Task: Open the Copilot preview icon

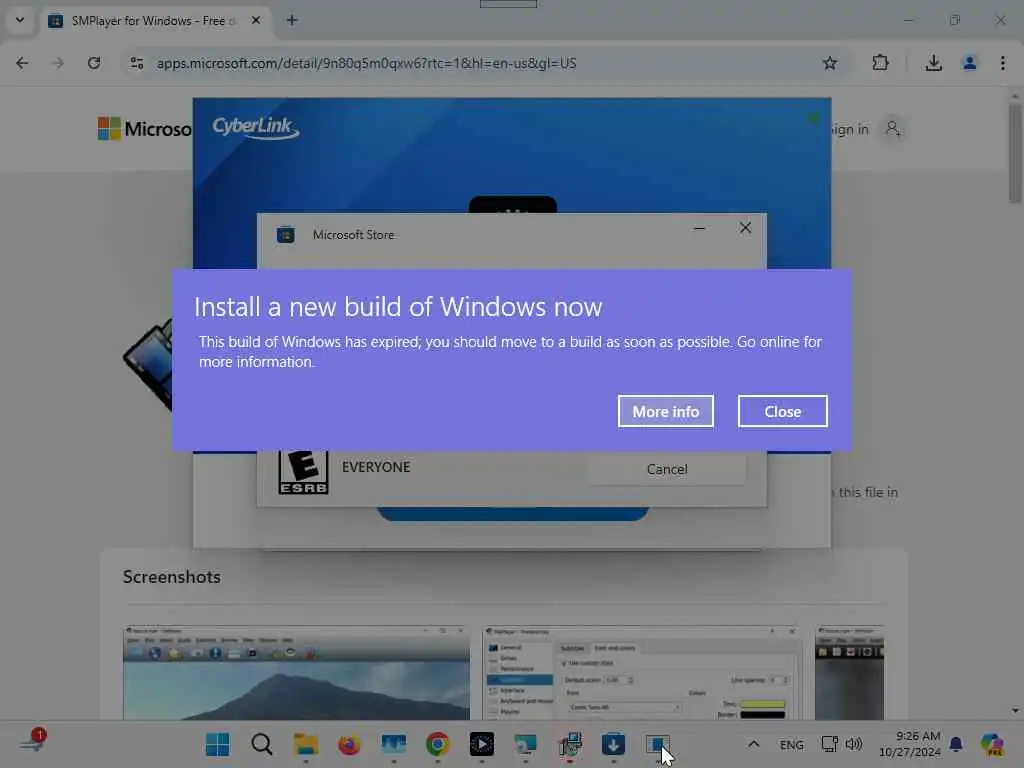Action: (991, 744)
